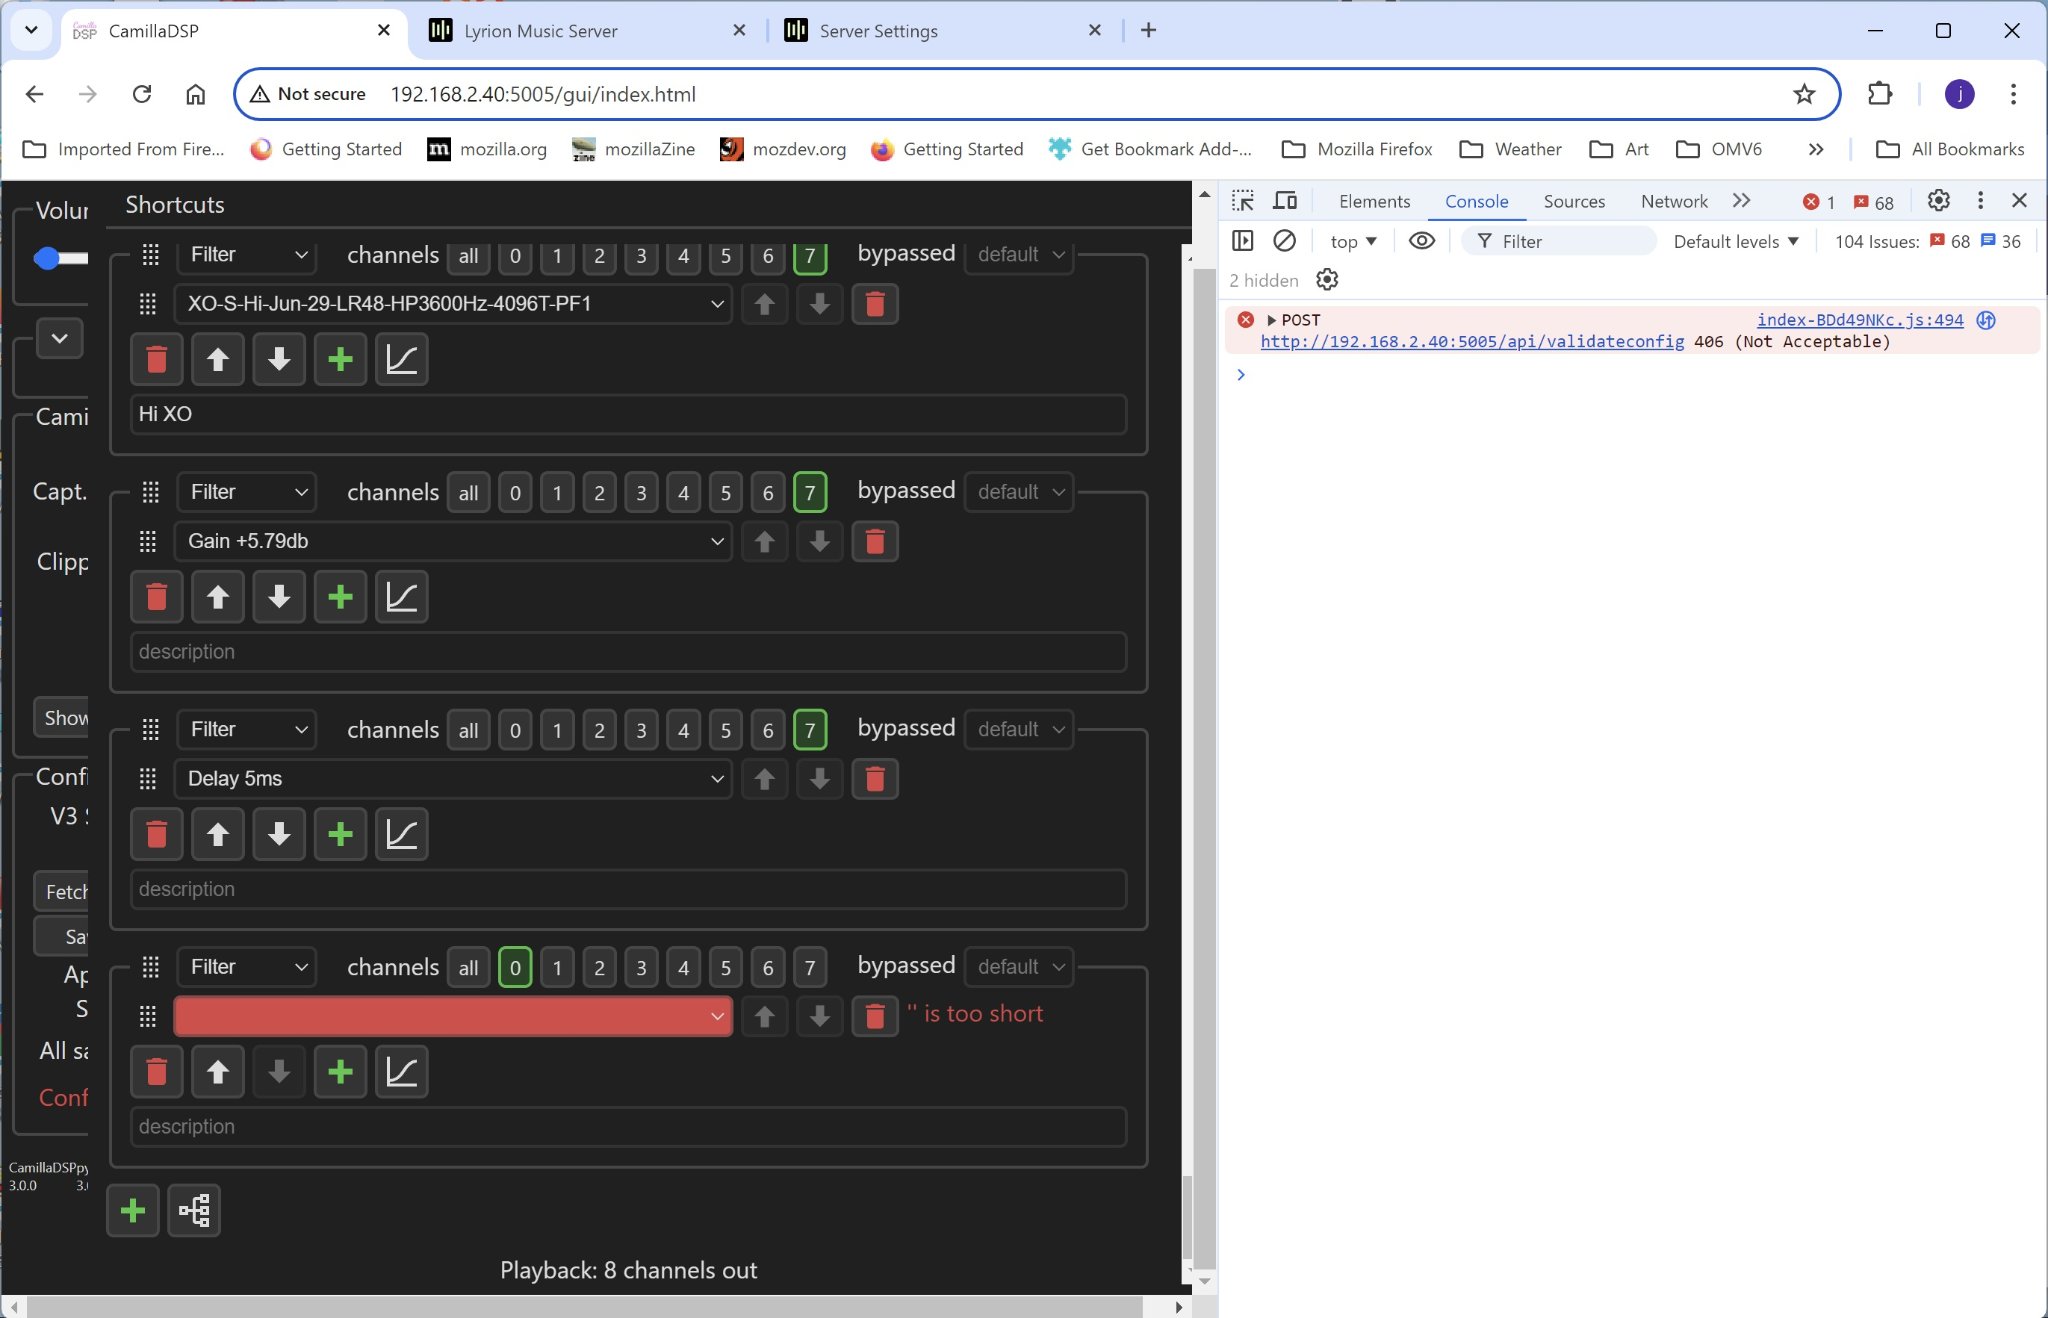Toggle channel 3 in the Gain +5.79db step
This screenshot has width=2048, height=1318.
pyautogui.click(x=641, y=493)
